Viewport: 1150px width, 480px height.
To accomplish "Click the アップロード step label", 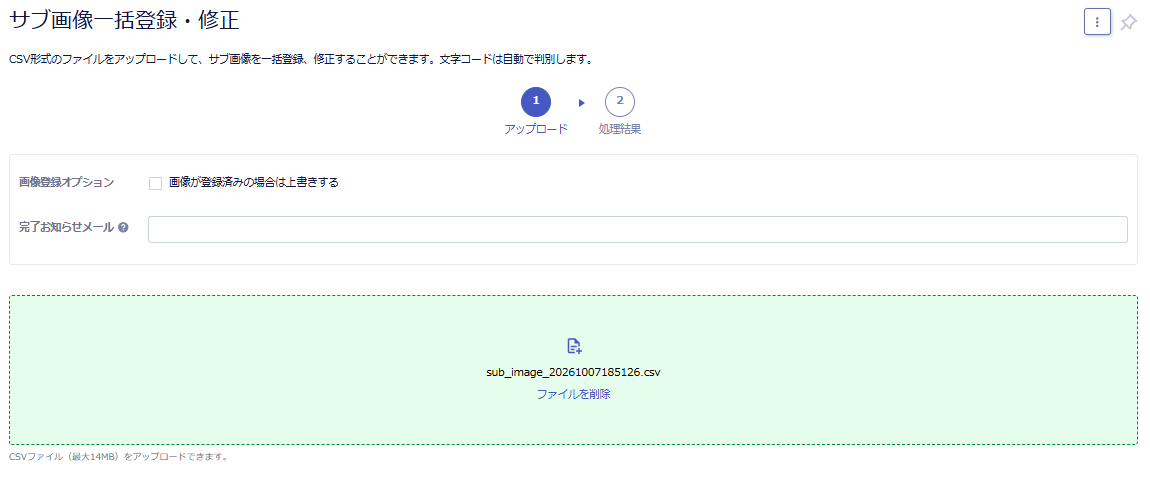I will [x=536, y=129].
